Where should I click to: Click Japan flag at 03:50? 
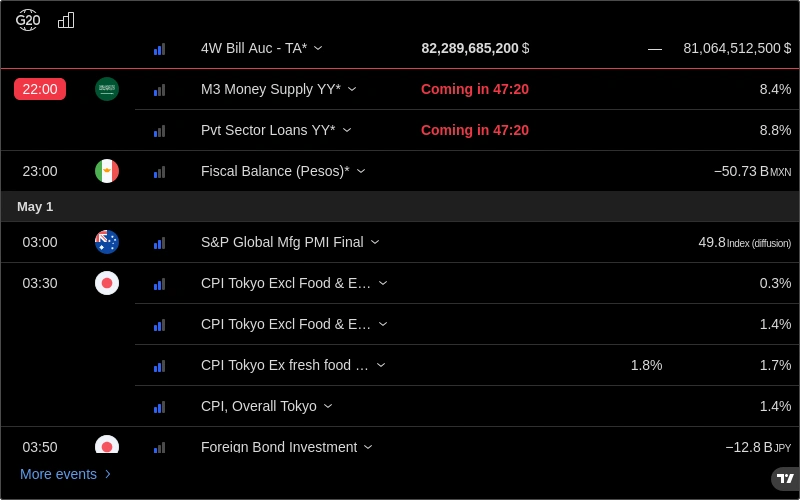pos(107,444)
